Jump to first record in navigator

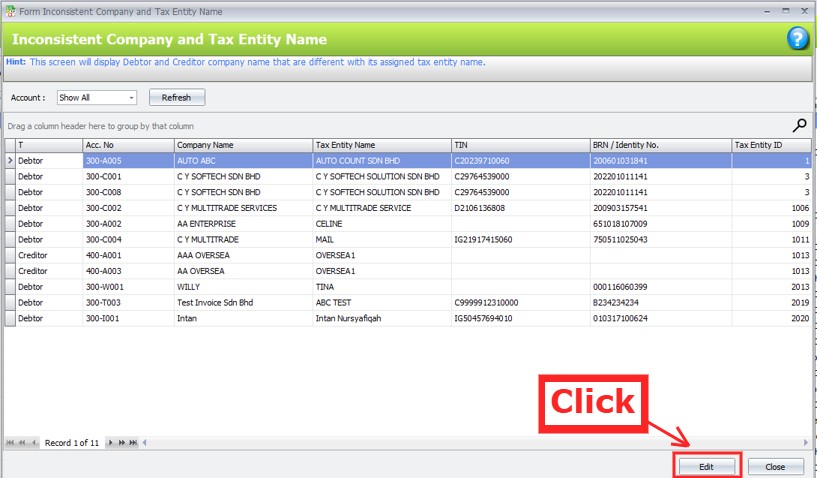point(11,442)
